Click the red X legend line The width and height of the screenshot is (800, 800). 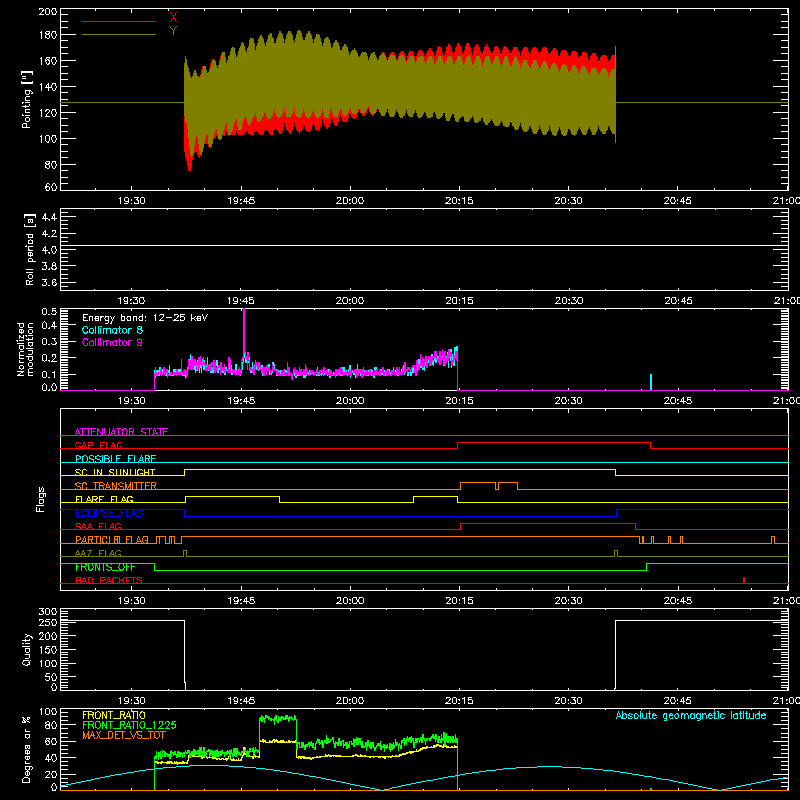click(x=119, y=21)
